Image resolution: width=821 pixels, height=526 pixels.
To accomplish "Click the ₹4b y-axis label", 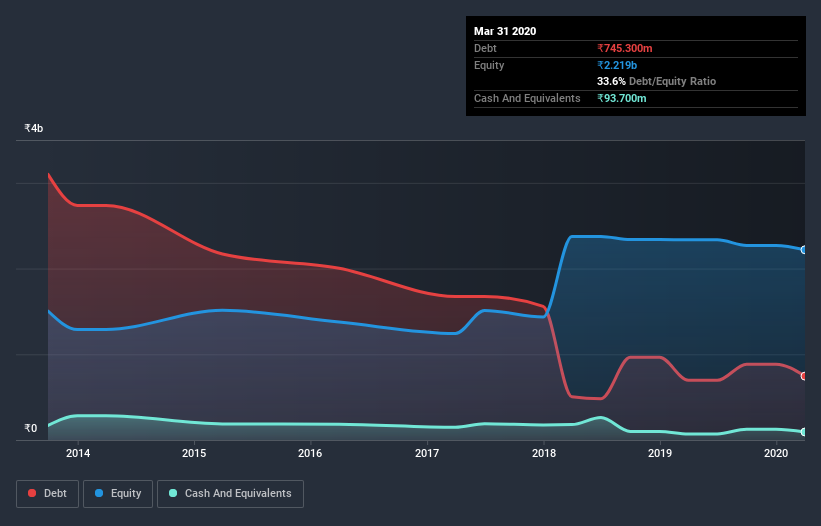I will pyautogui.click(x=34, y=128).
